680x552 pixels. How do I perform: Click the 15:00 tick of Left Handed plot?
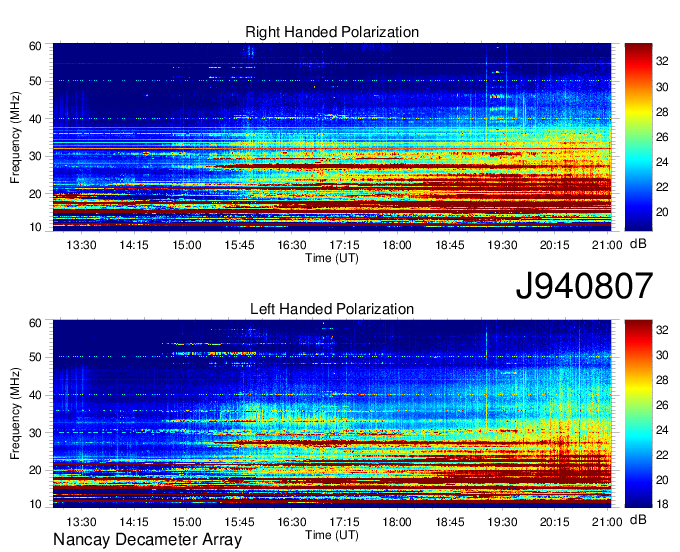[x=186, y=522]
